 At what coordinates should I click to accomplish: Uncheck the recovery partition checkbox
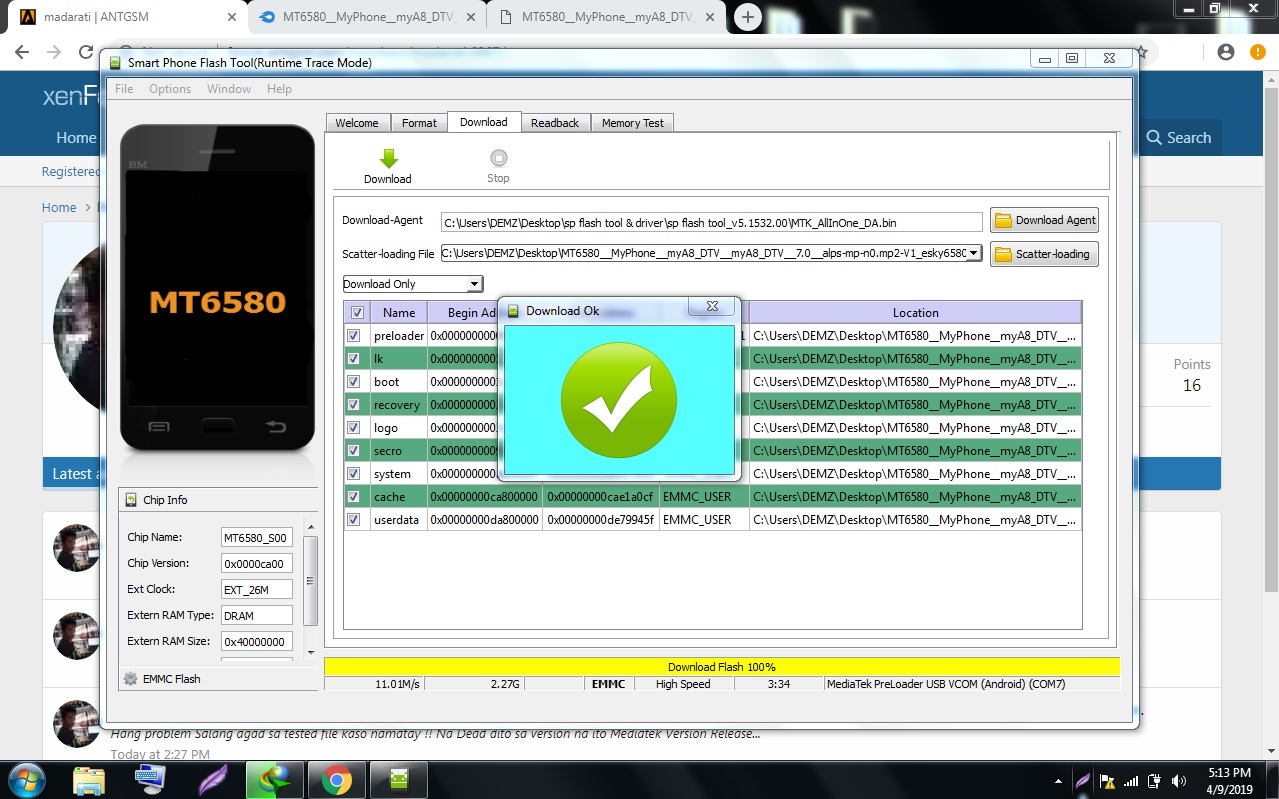click(353, 405)
